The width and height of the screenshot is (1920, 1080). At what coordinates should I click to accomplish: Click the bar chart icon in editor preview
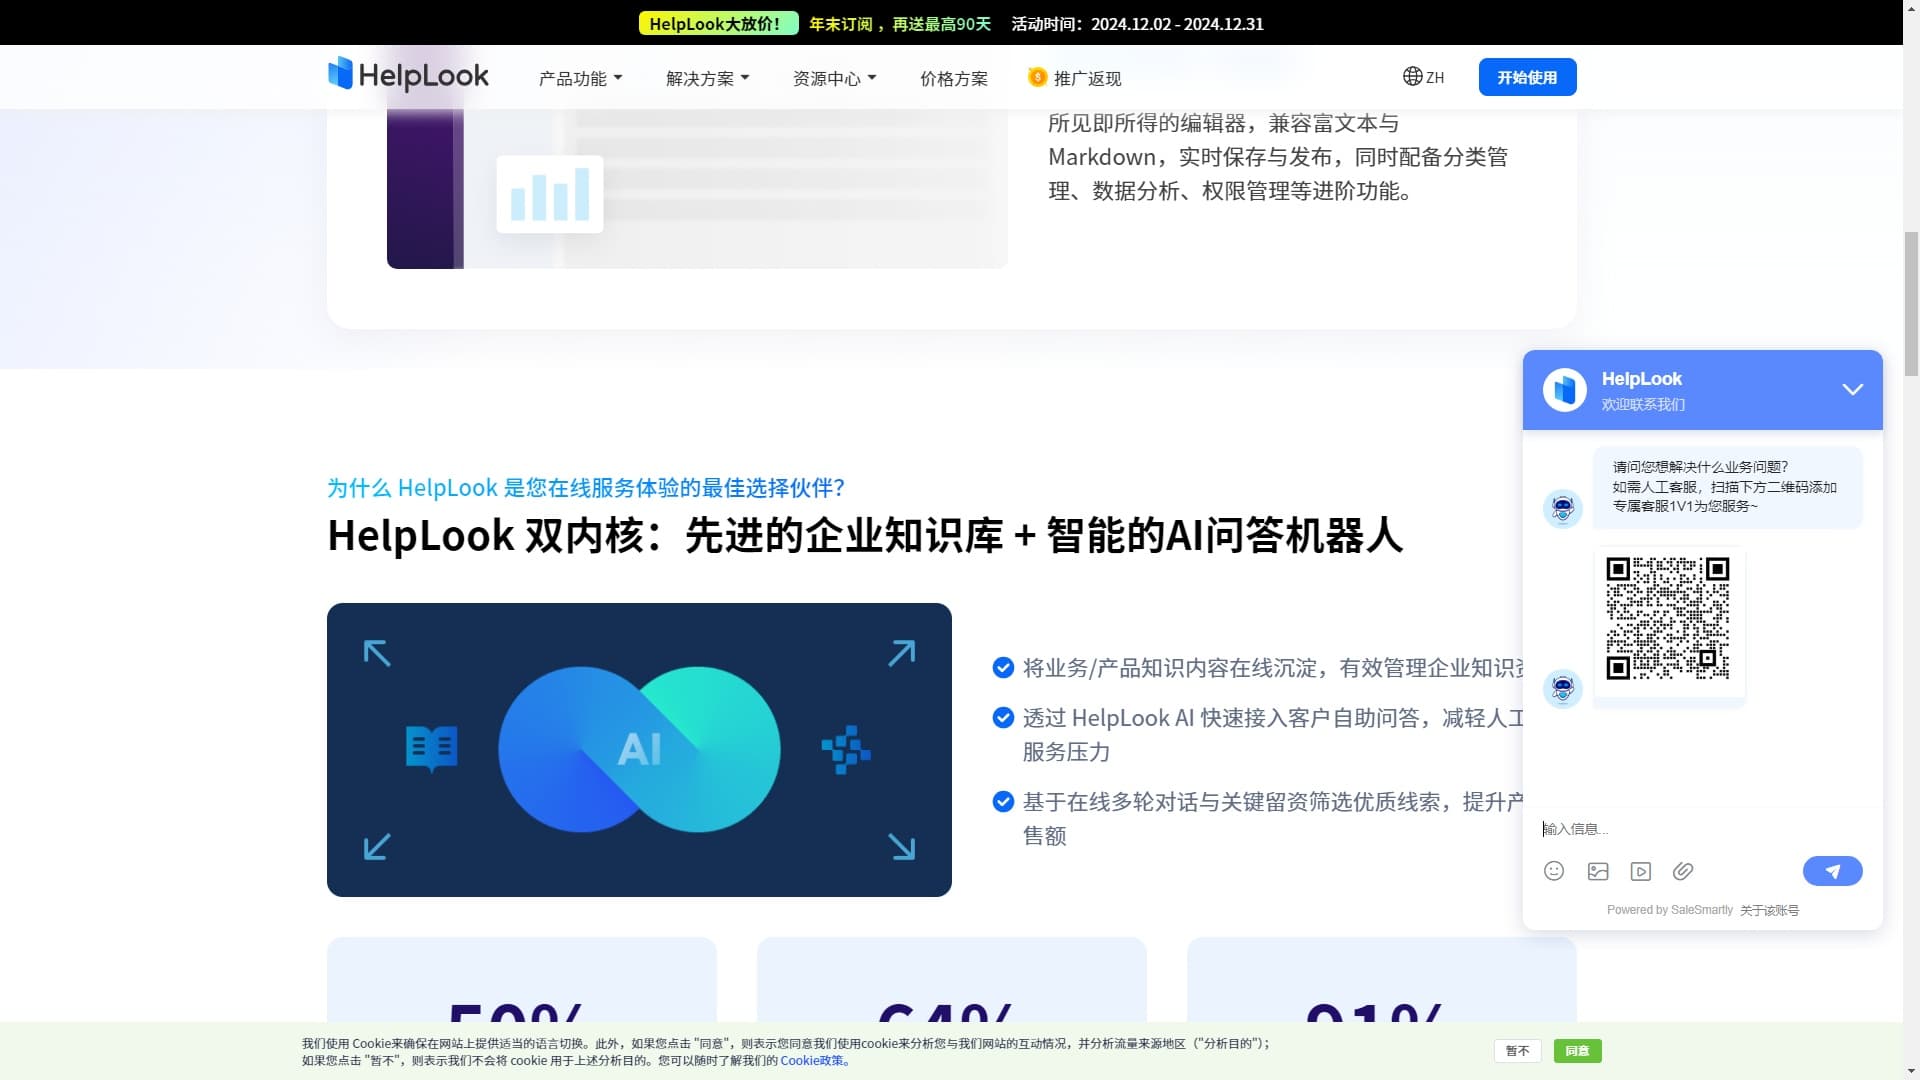tap(549, 194)
